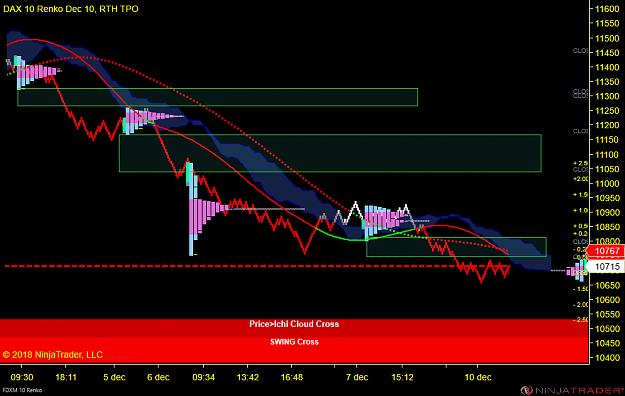The height and width of the screenshot is (396, 625).
Task: Click the "10 dec" date label
Action: (478, 377)
